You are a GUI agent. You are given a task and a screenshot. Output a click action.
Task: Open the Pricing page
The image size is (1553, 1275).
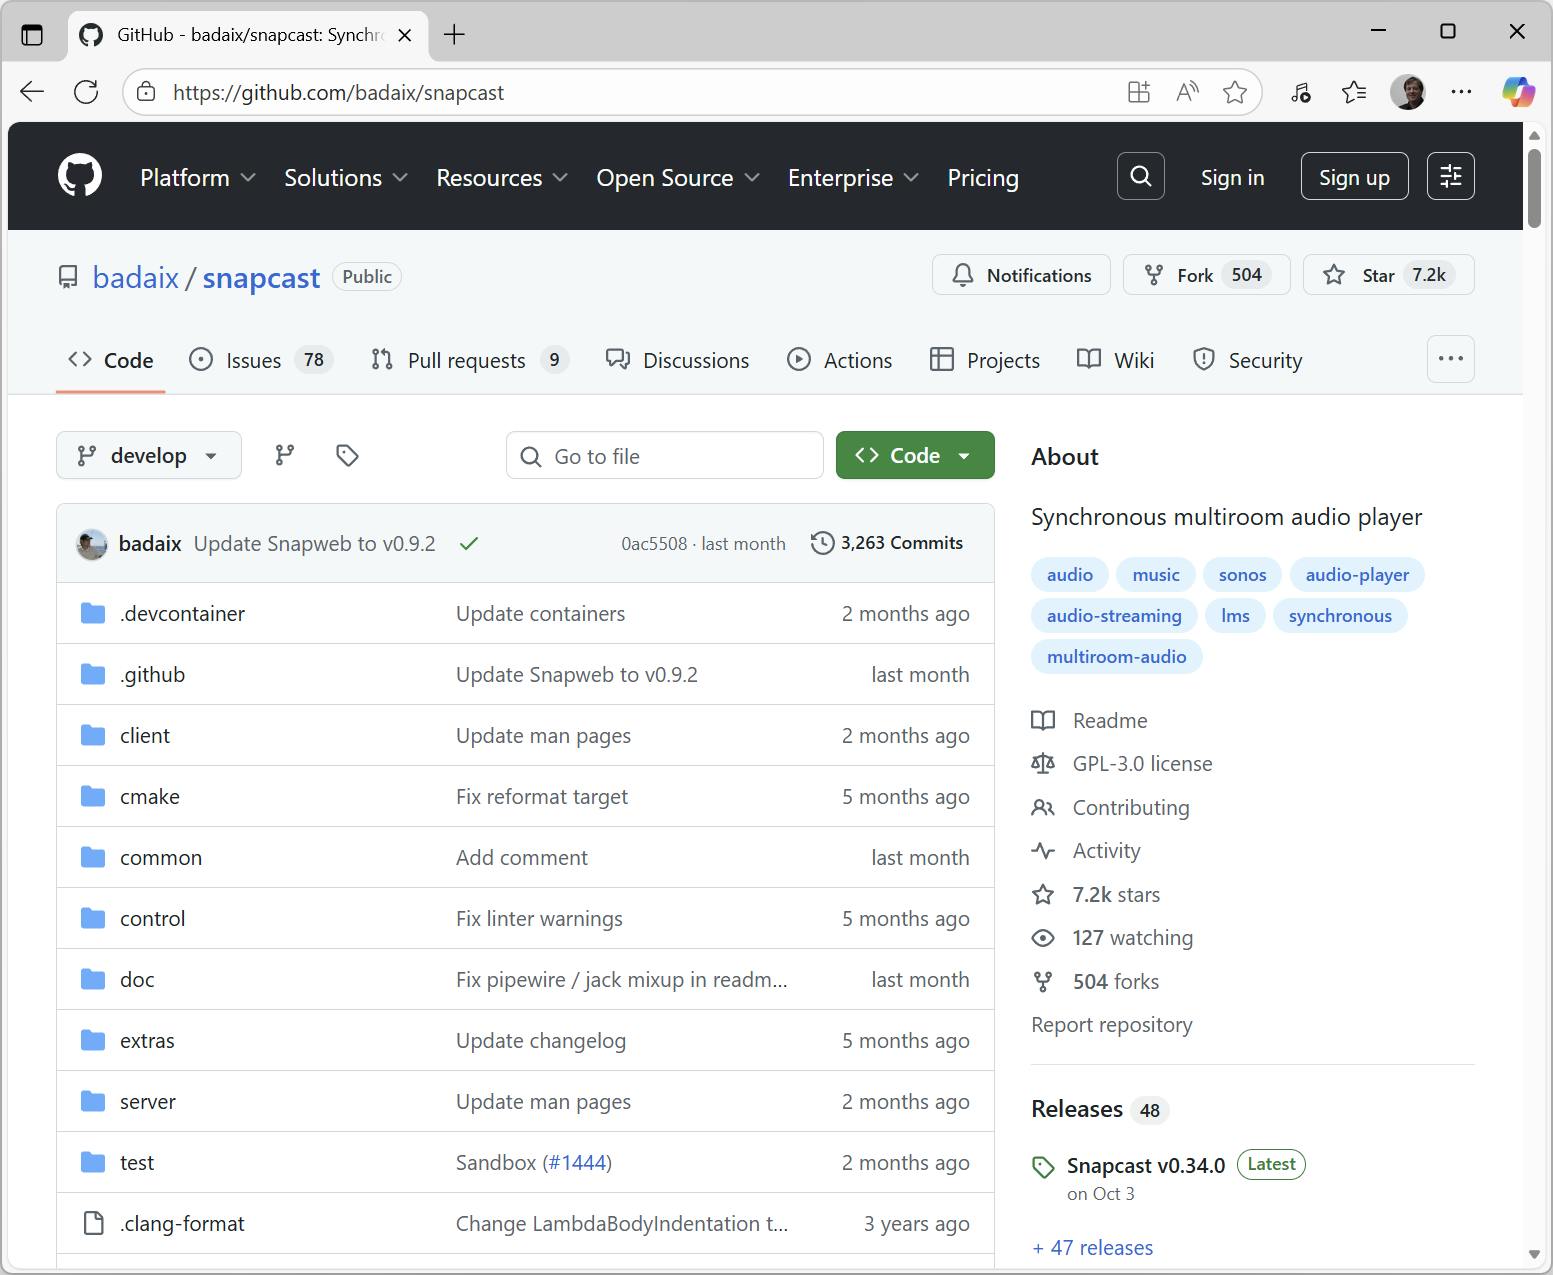pyautogui.click(x=983, y=177)
